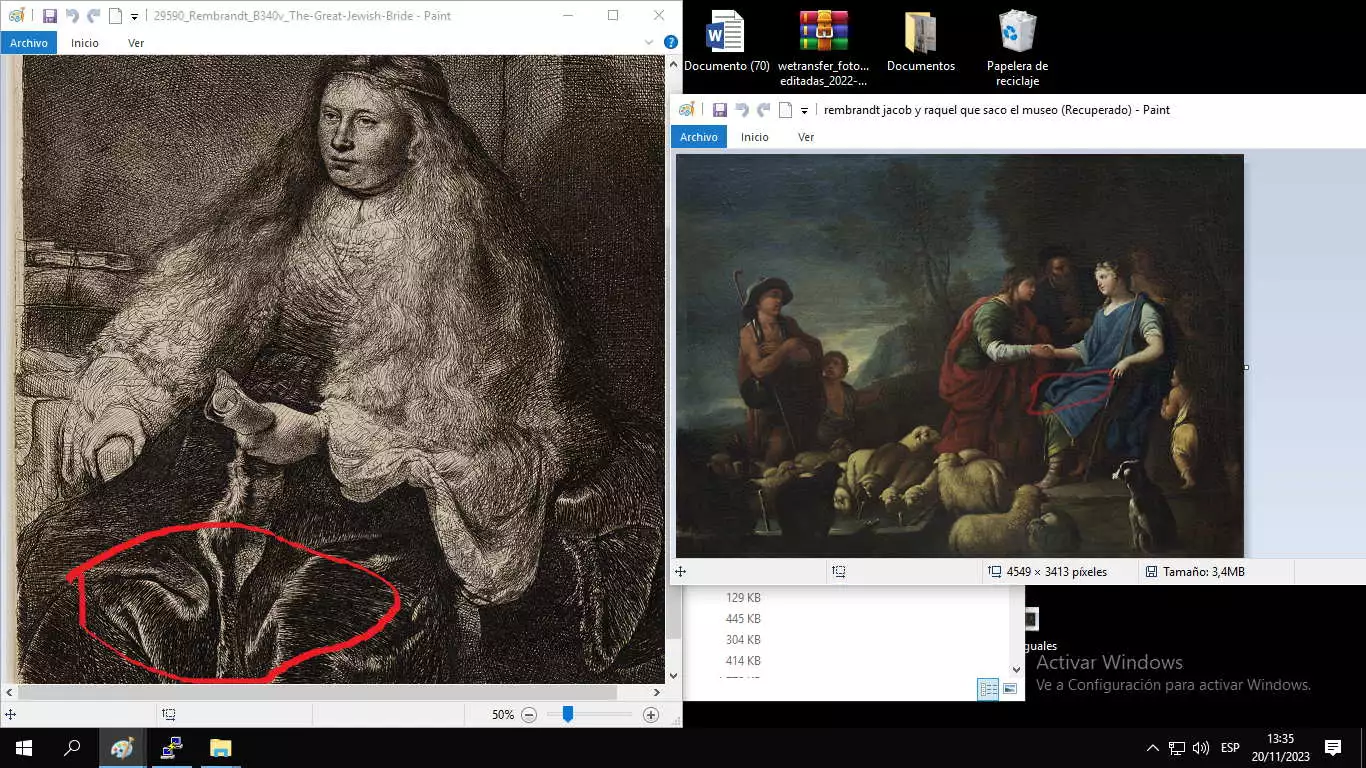Image resolution: width=1366 pixels, height=768 pixels.
Task: Select Papelera de reciclaje icon on desktop
Action: [x=1017, y=49]
